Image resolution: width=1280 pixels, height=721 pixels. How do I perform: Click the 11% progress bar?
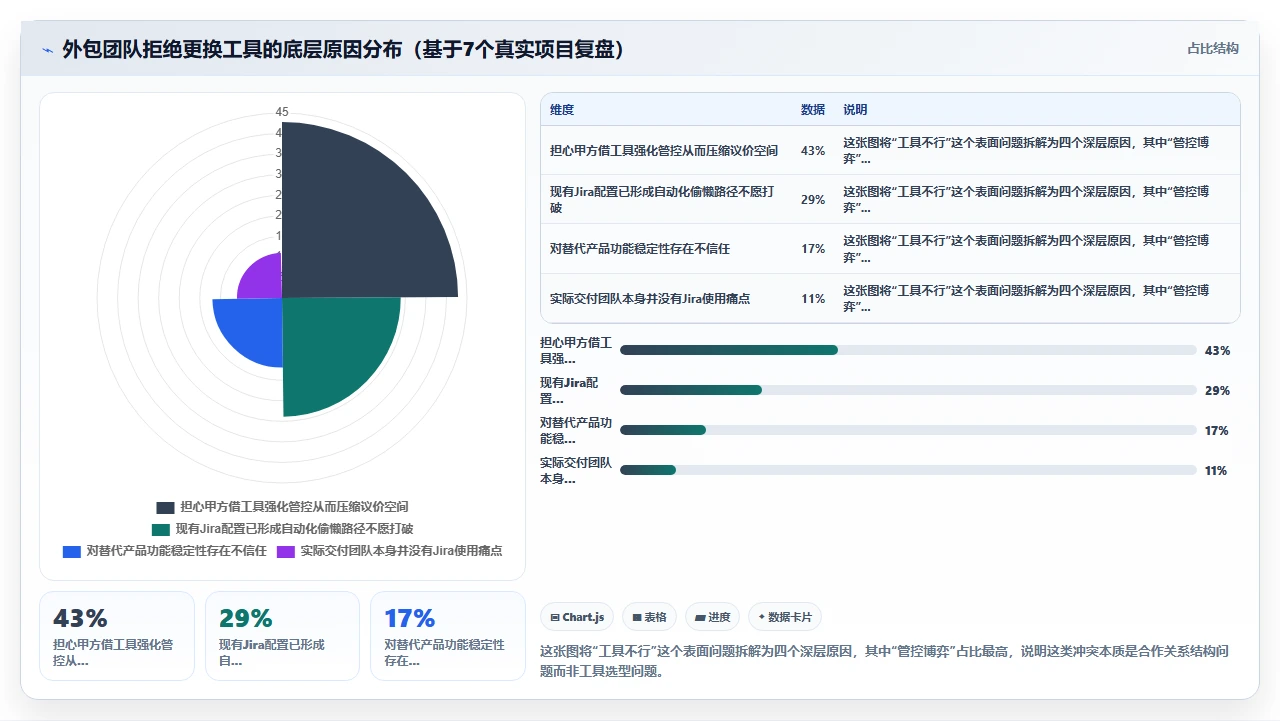tap(908, 470)
